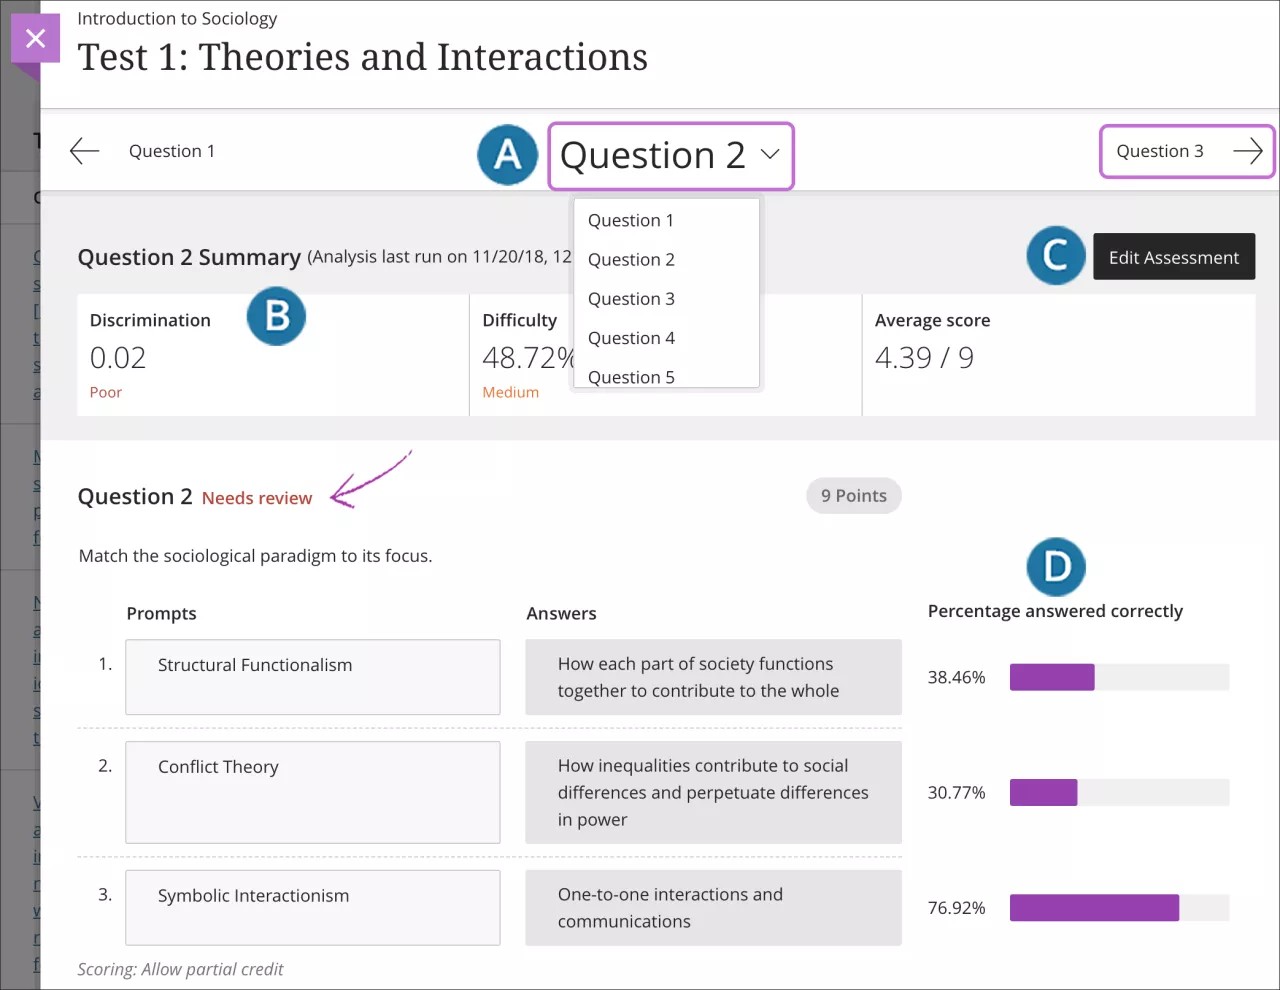Click the Conflict Theory prompt box
The image size is (1280, 990).
(312, 792)
